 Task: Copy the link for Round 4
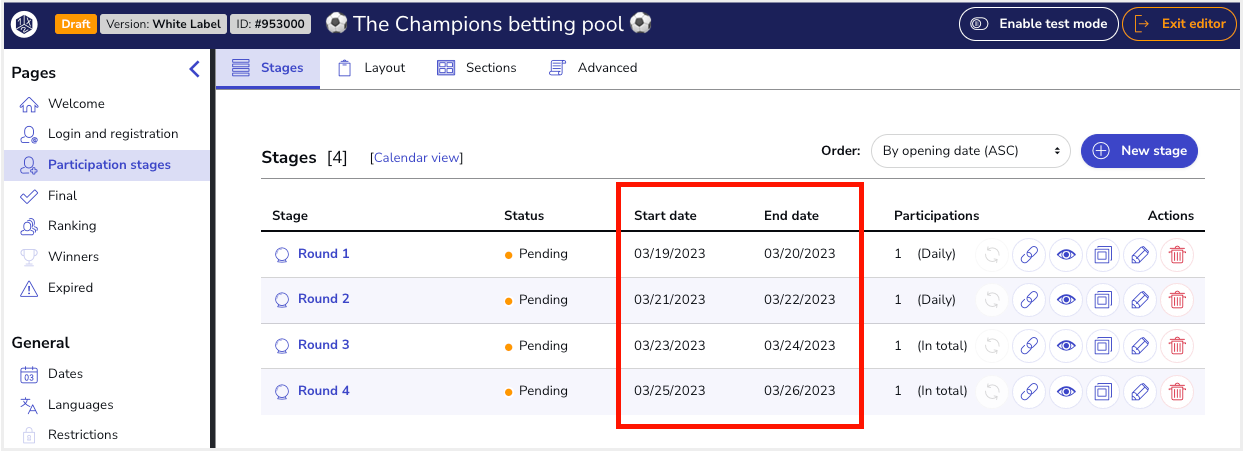(1029, 392)
